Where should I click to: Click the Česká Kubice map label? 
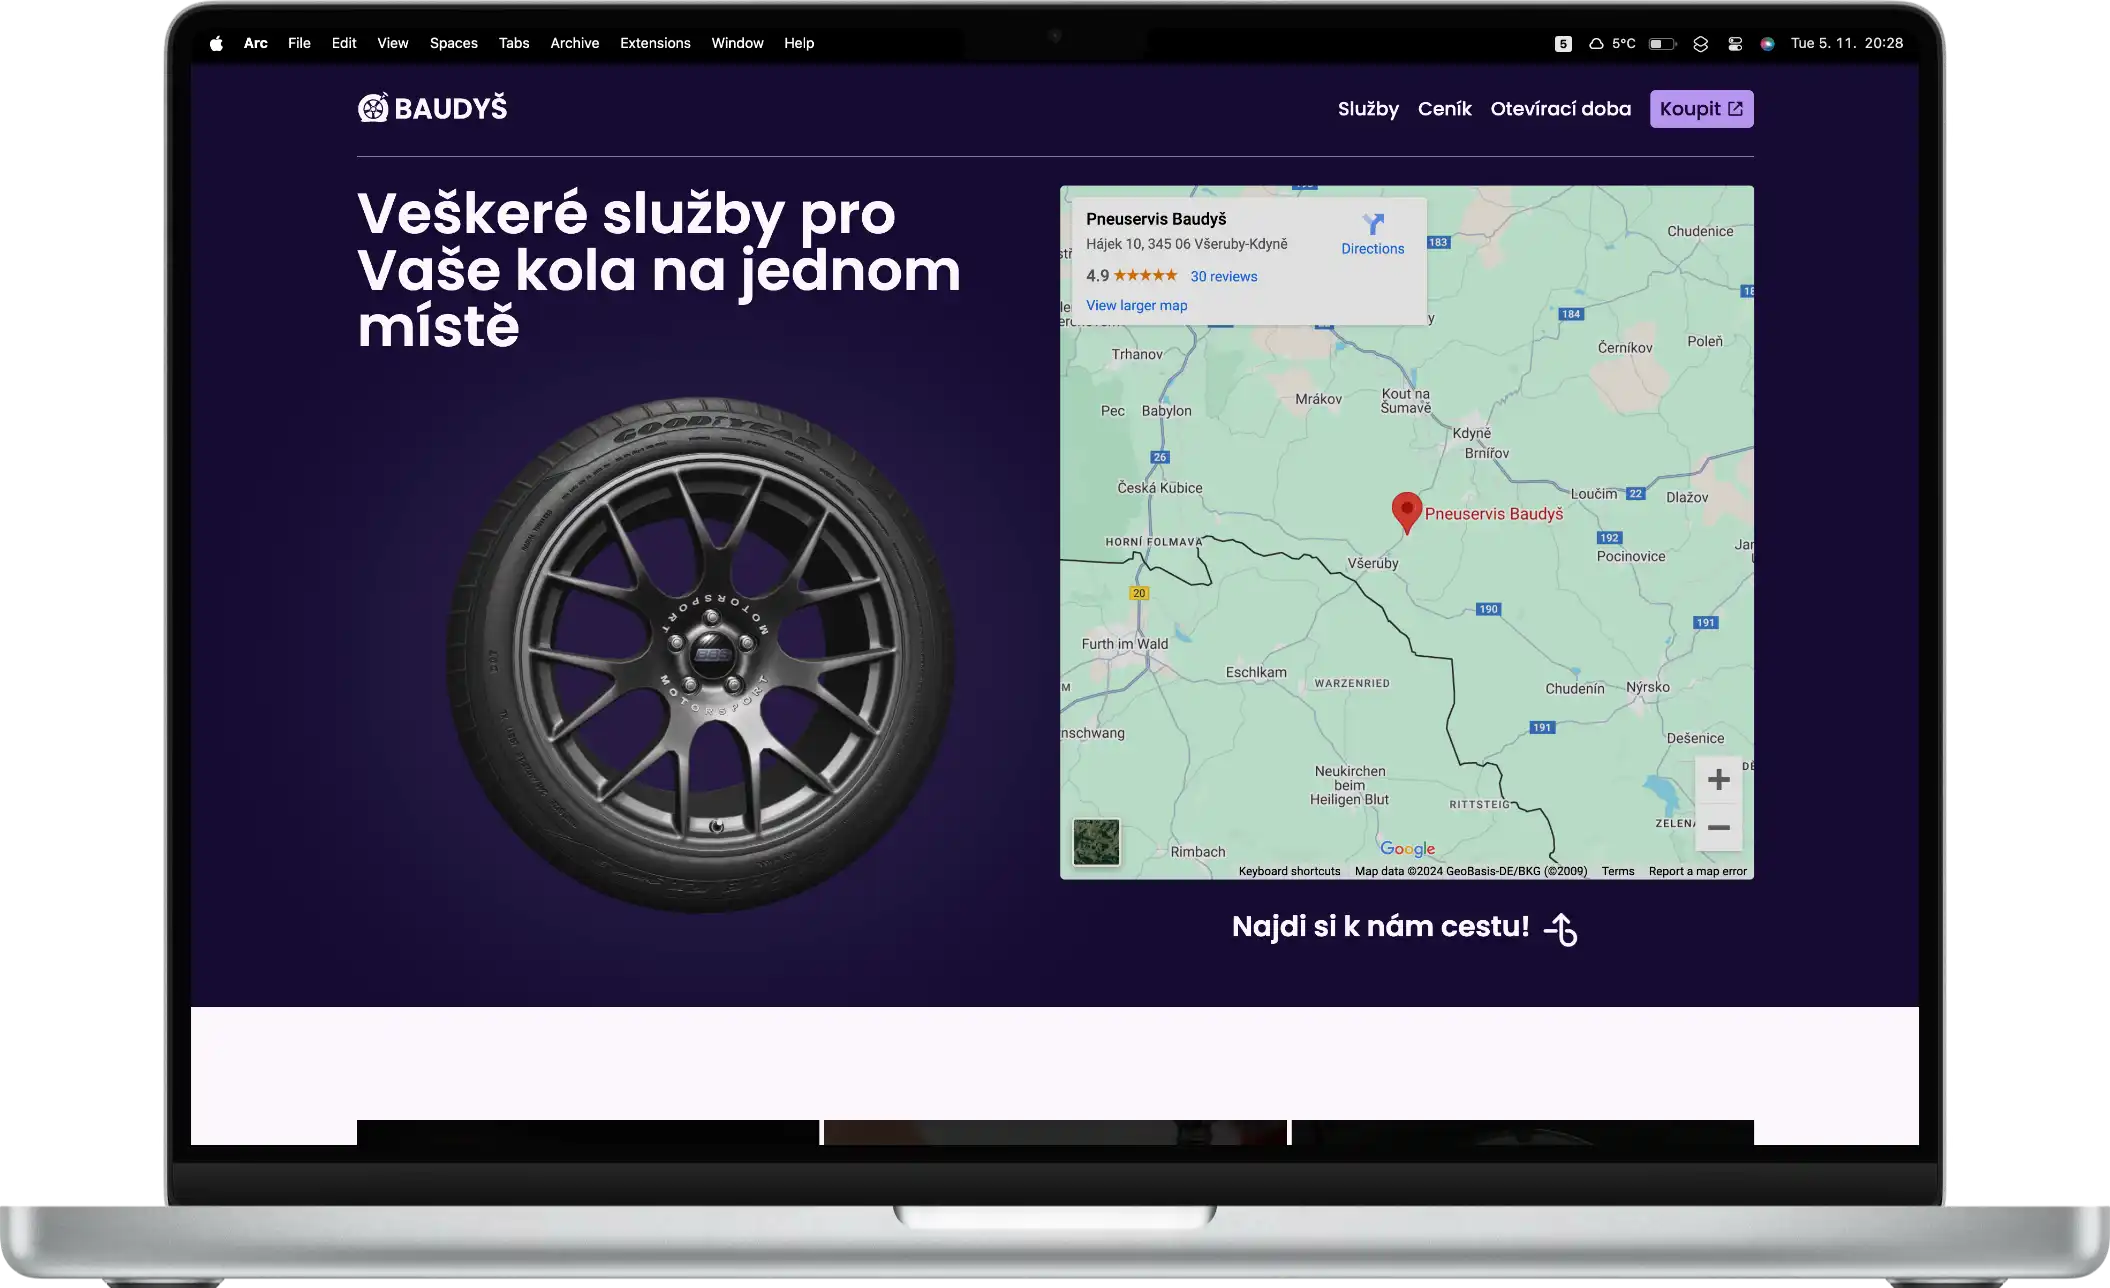tap(1159, 488)
